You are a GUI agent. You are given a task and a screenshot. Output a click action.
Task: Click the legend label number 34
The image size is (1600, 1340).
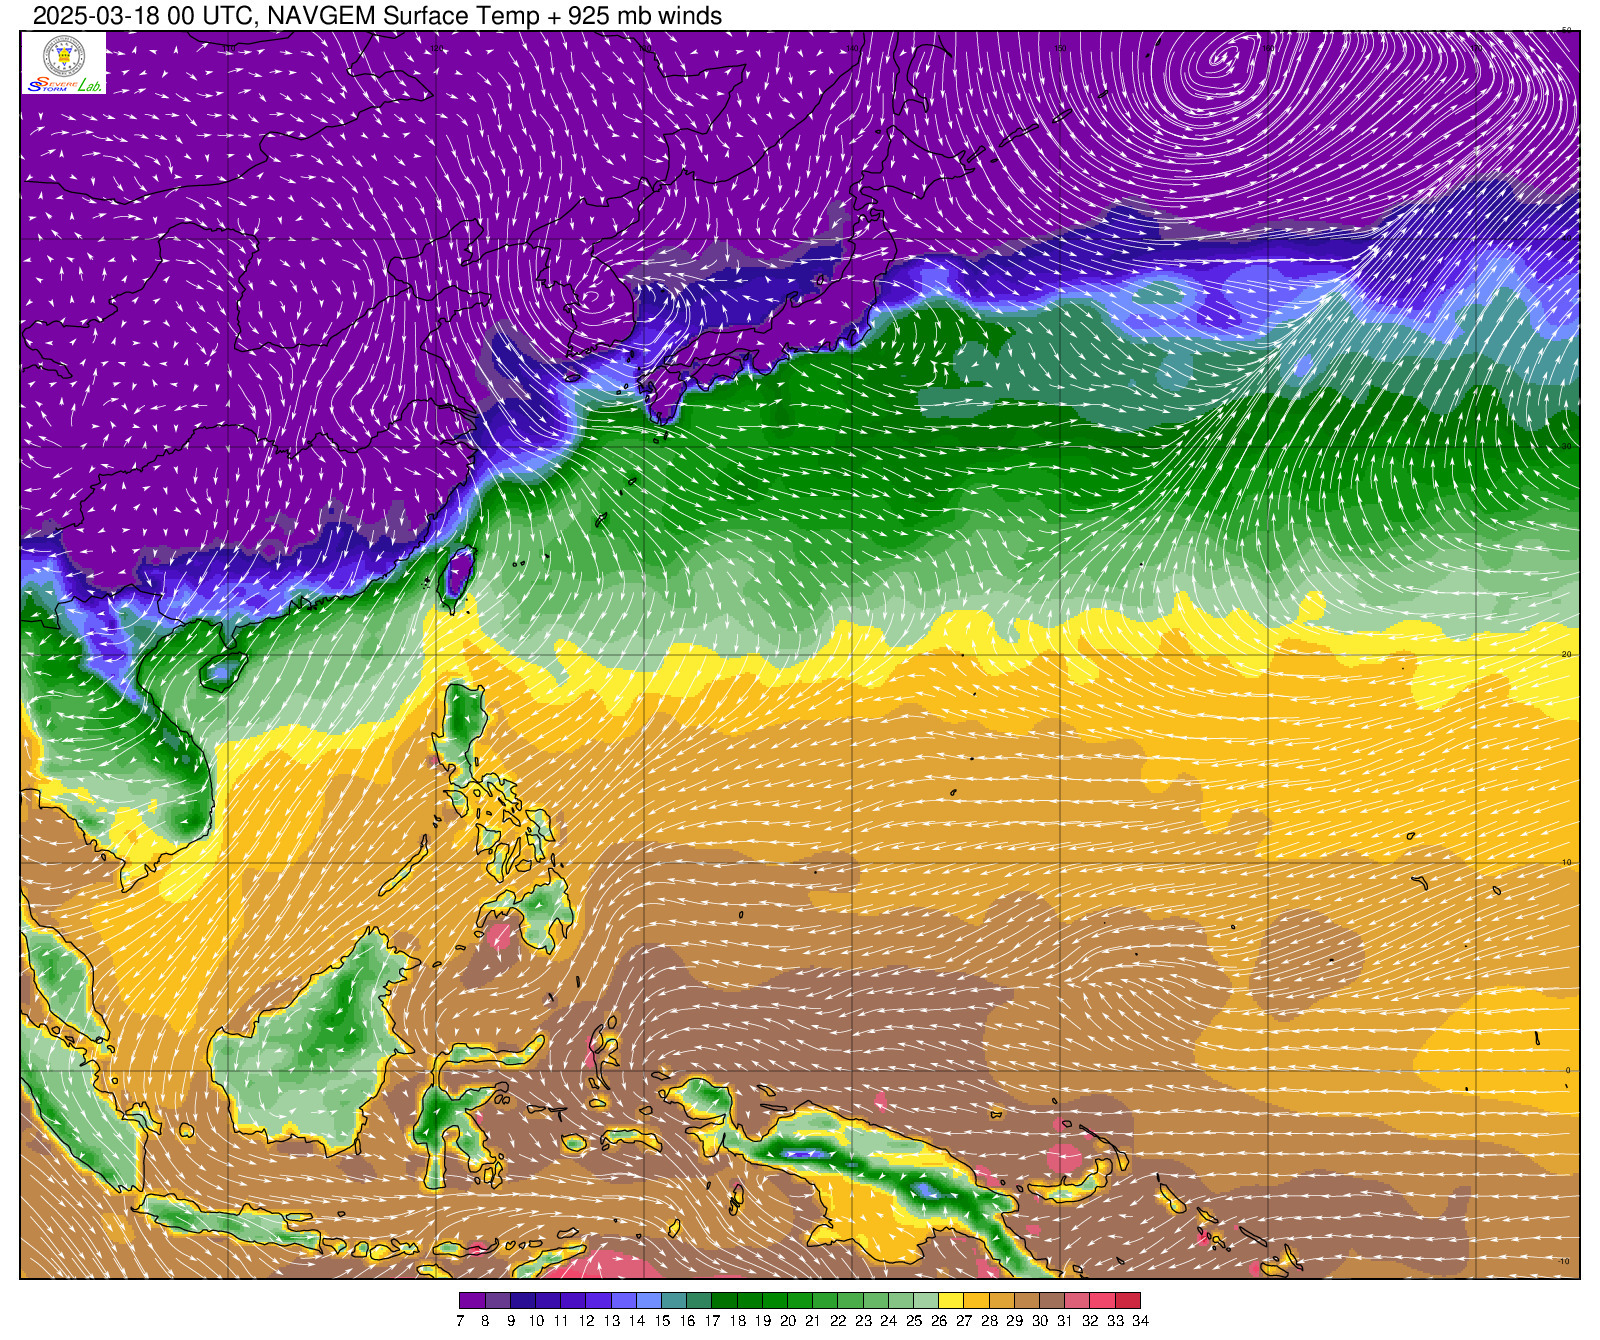1140,1321
